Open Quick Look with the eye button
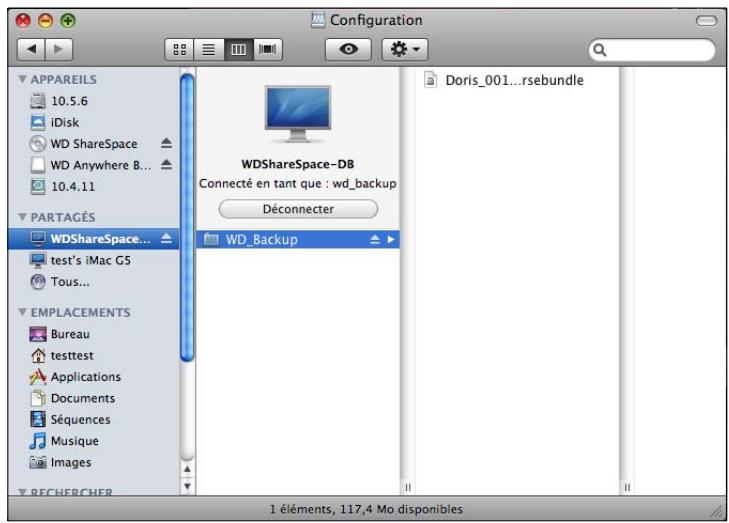729x523 pixels. (x=348, y=49)
